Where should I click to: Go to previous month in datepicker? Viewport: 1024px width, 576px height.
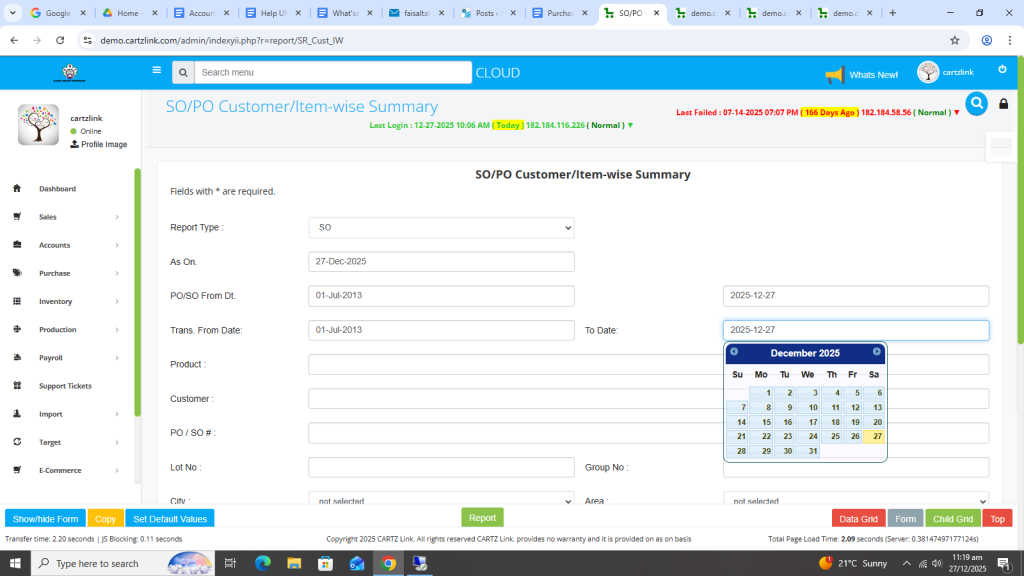(x=734, y=352)
